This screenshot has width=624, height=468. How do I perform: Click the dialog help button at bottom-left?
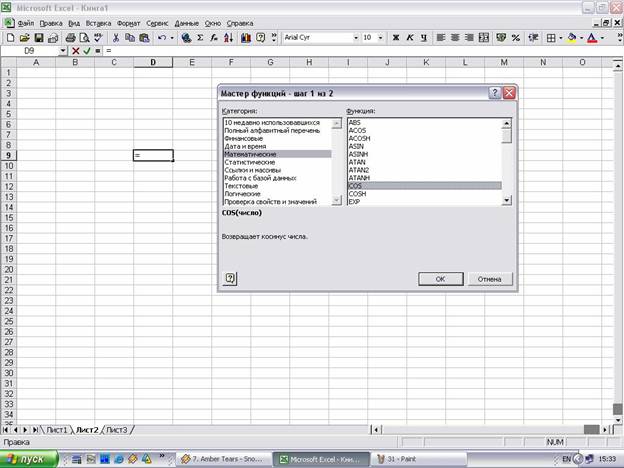pos(230,278)
